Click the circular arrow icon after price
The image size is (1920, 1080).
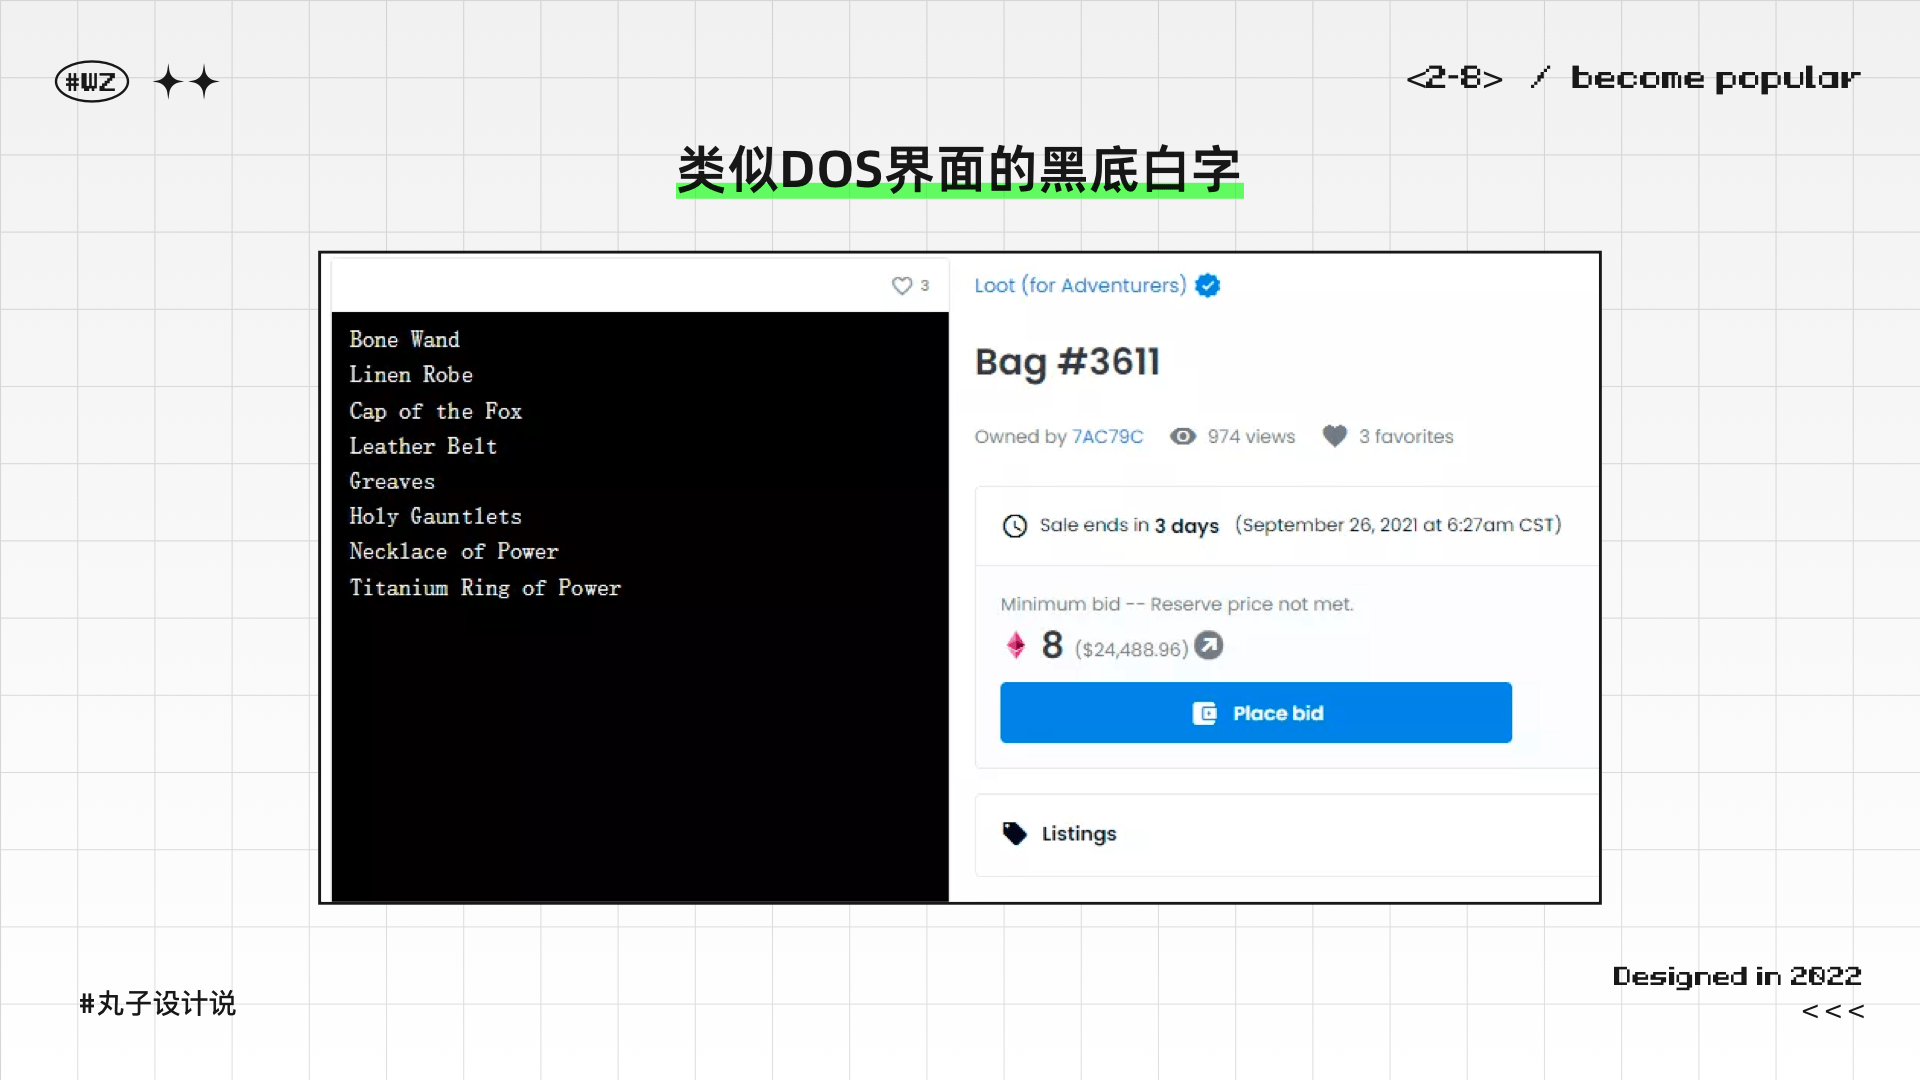point(1209,646)
